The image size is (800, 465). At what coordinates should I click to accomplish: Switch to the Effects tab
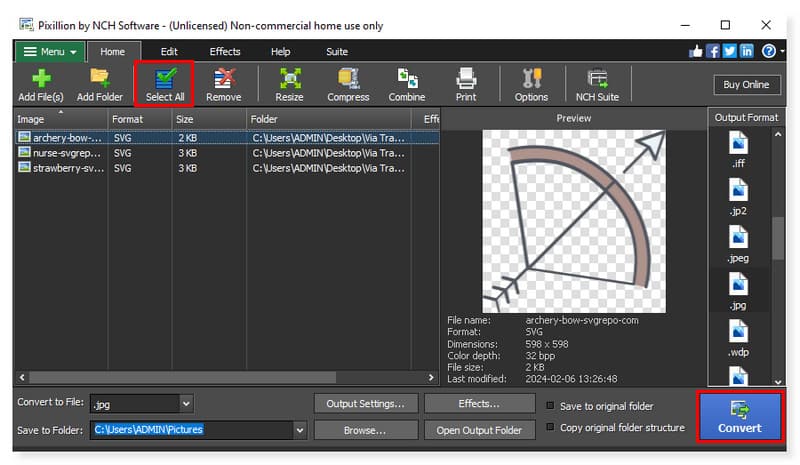pyautogui.click(x=225, y=51)
